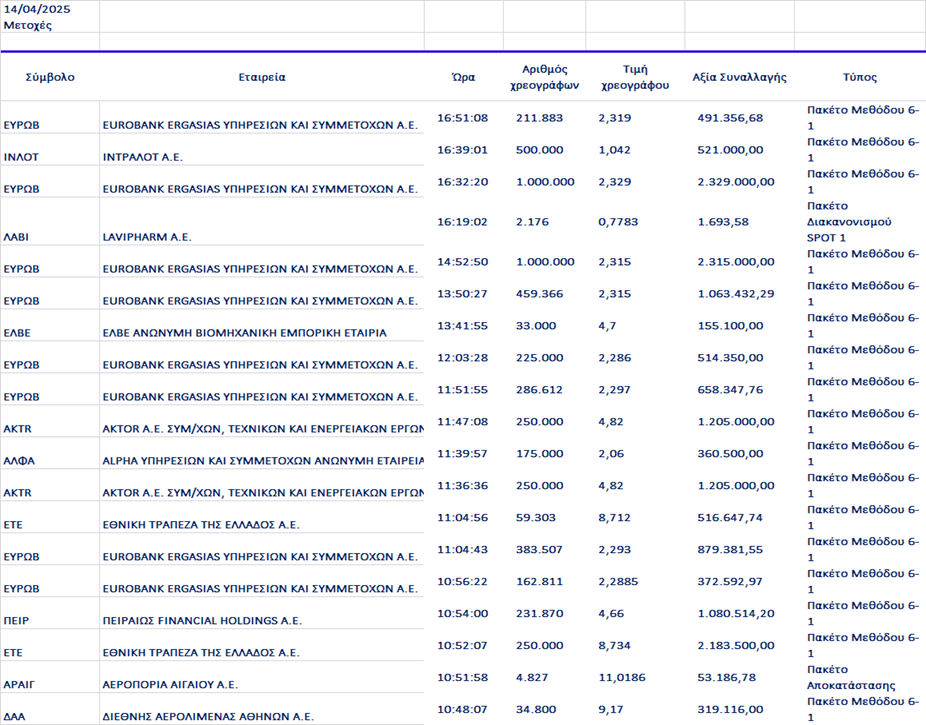
Task: Select value cell 360.500,00
Action: pos(730,453)
